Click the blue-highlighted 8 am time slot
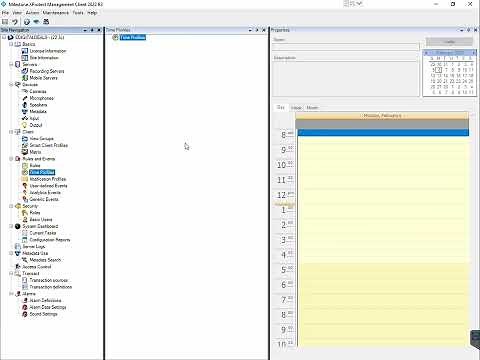Viewport: 480px width, 360px height. (x=383, y=133)
